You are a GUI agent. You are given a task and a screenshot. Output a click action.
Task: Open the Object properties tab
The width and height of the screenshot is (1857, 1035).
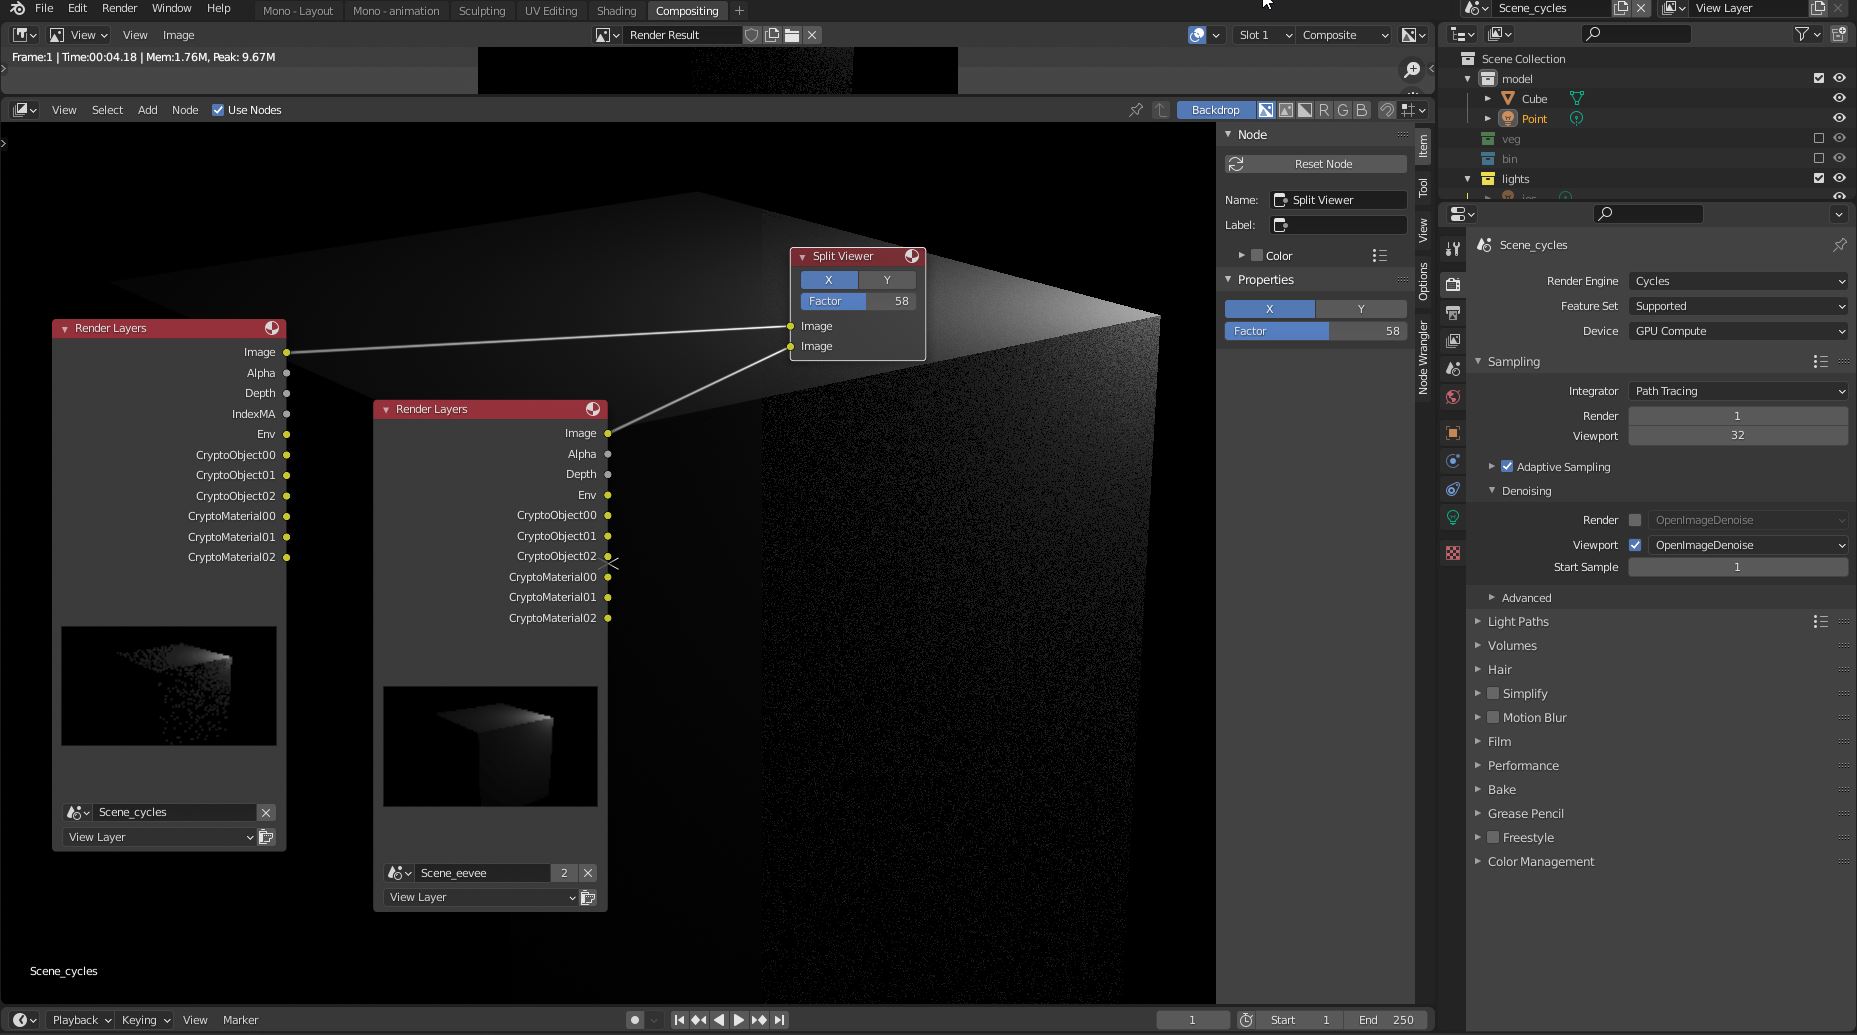point(1453,433)
